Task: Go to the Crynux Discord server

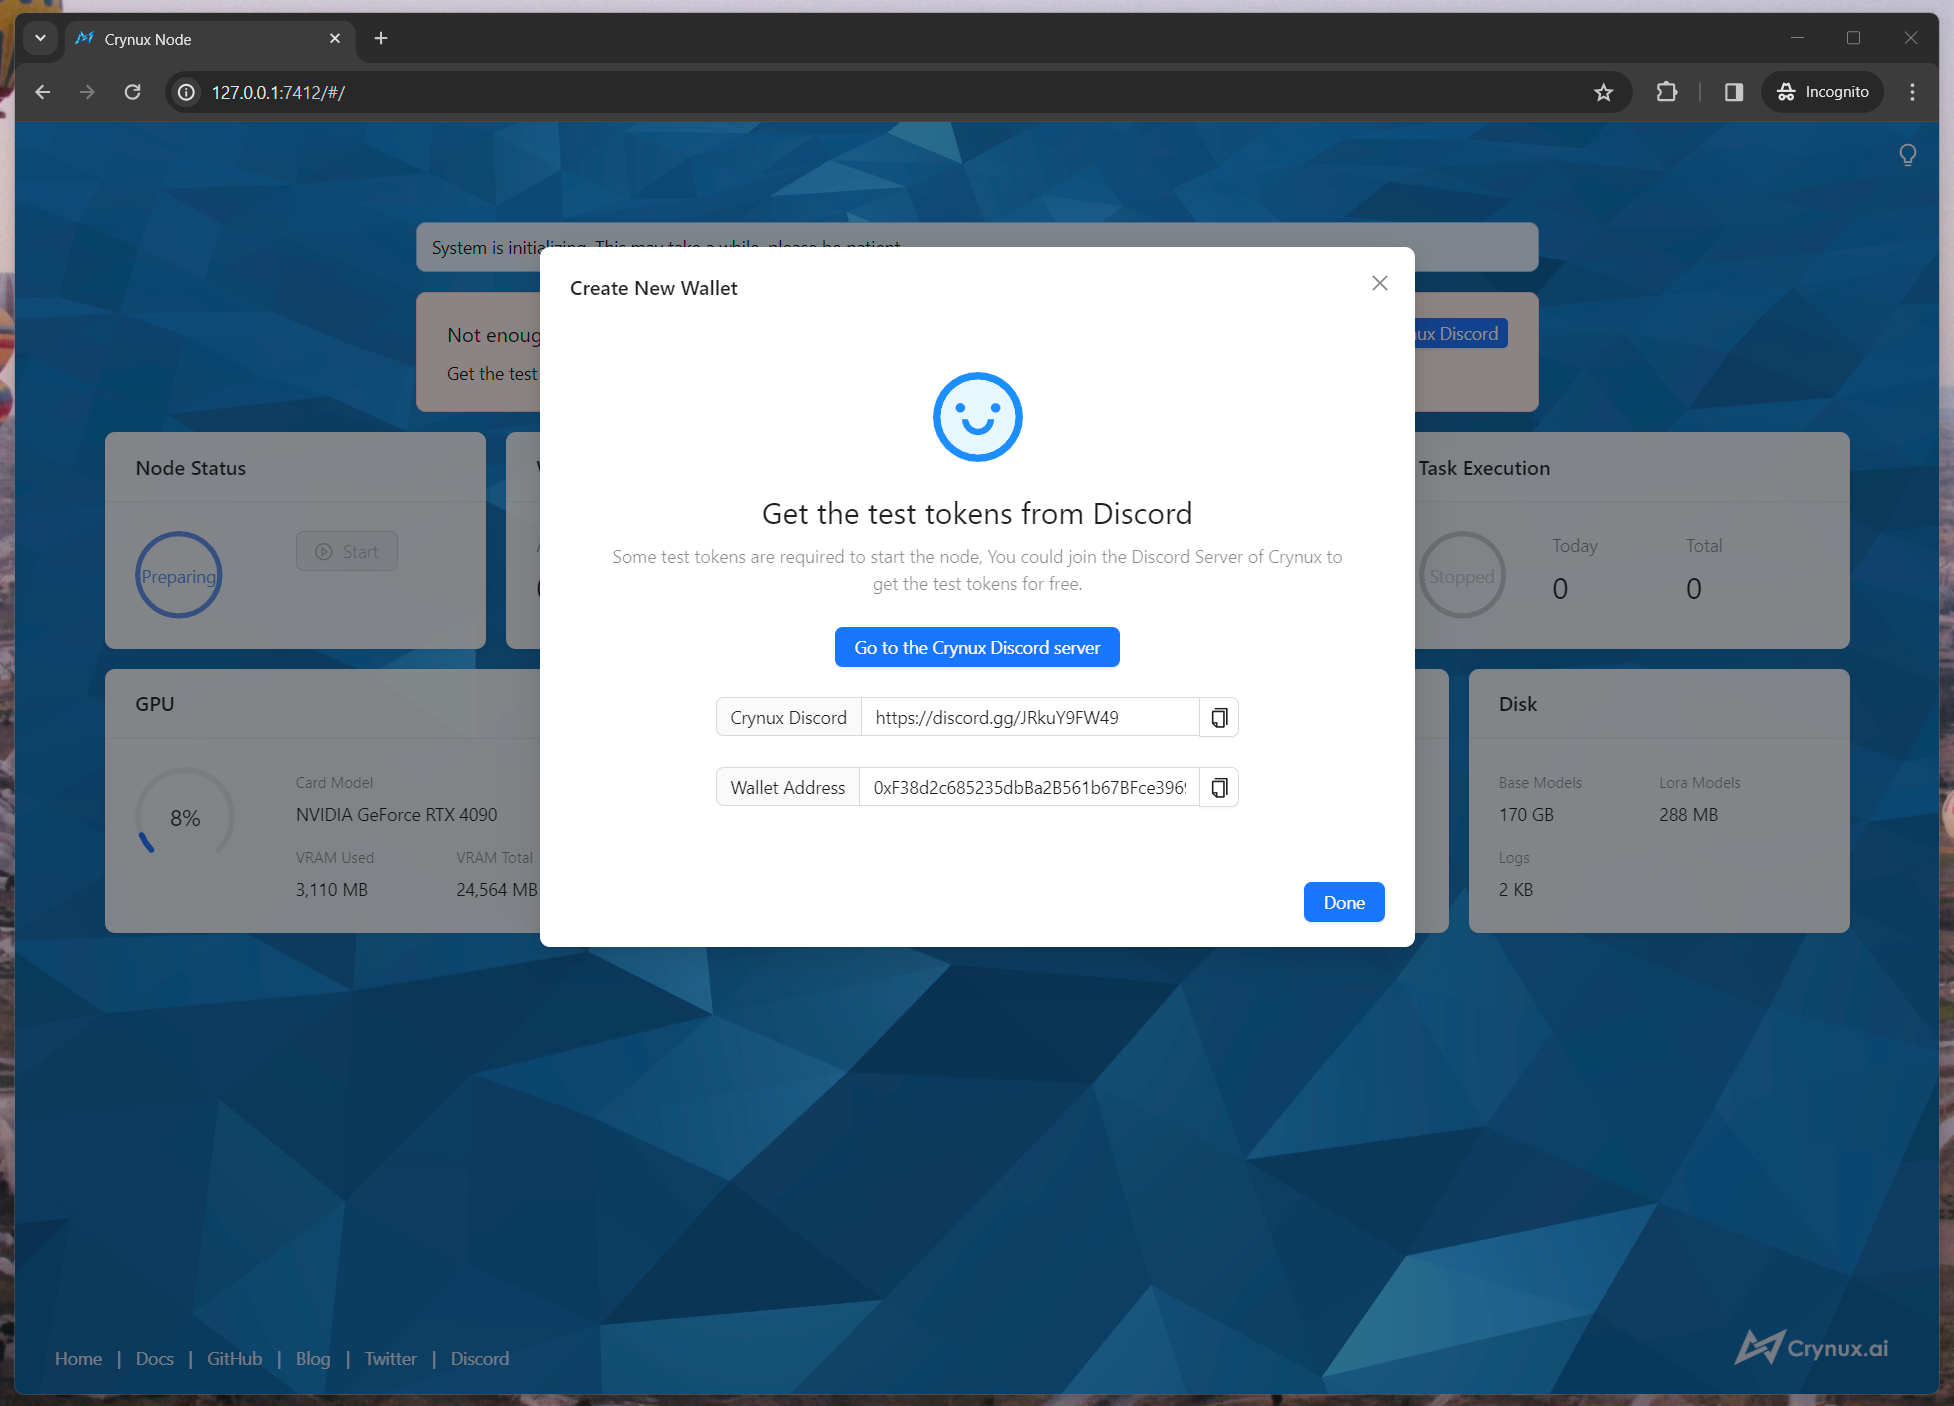Action: 977,647
